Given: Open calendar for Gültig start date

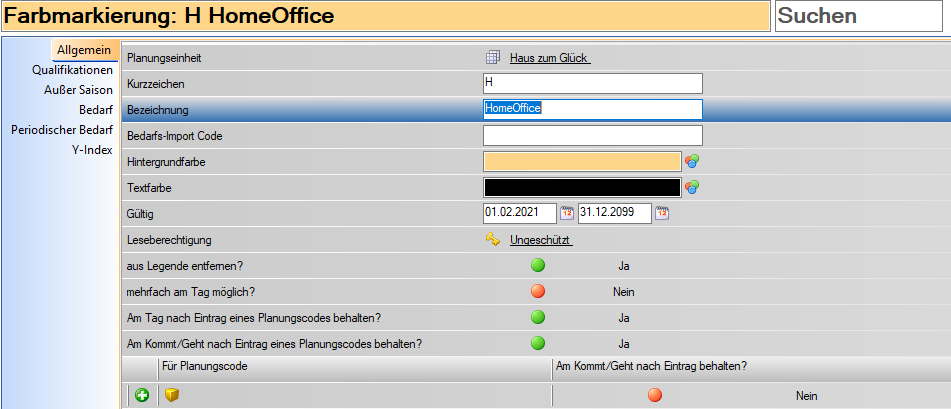Looking at the screenshot, I should 566,213.
